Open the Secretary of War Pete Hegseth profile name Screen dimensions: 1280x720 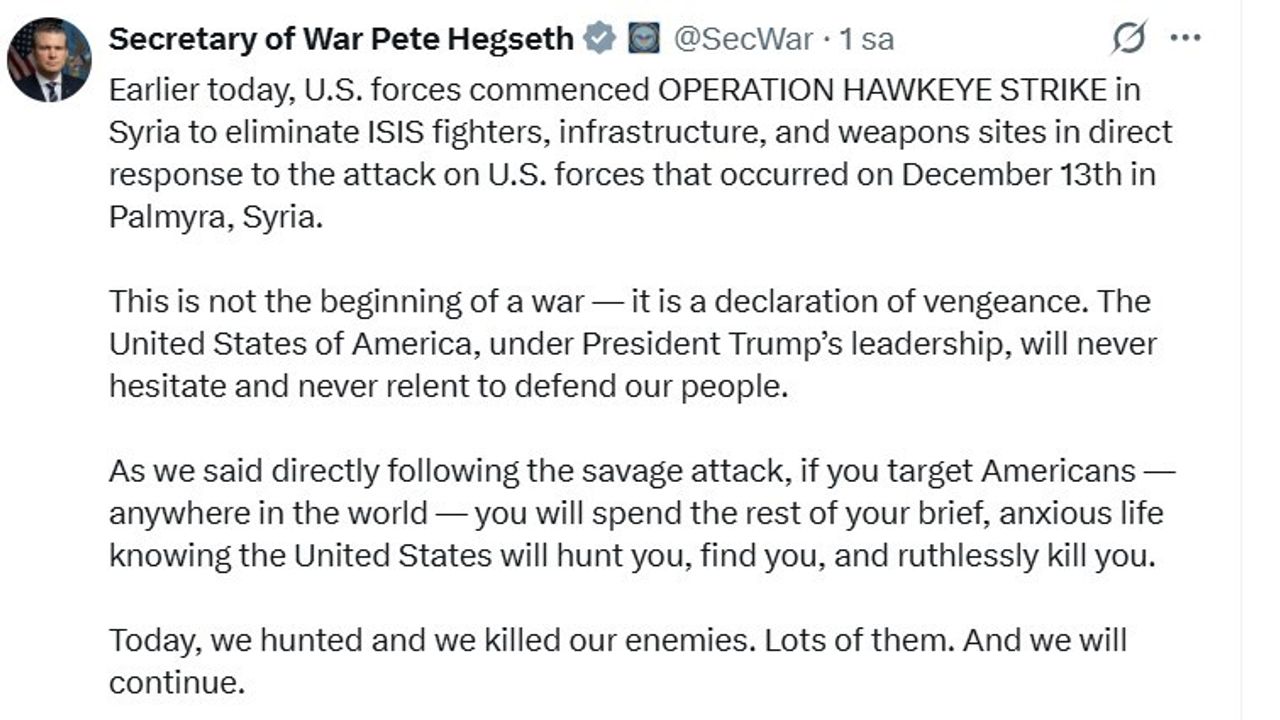pos(340,39)
